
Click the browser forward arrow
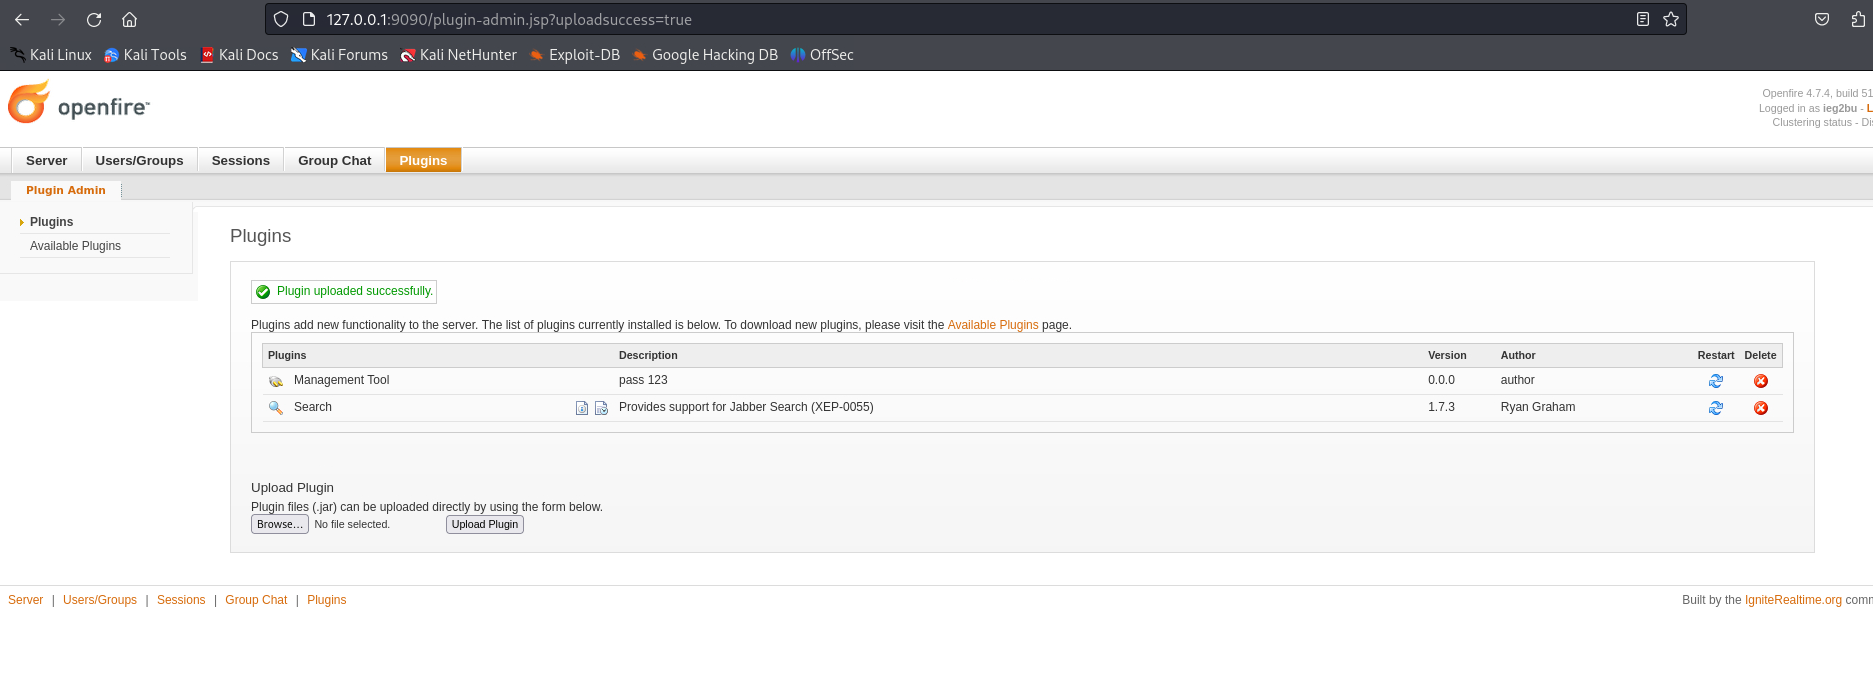click(x=58, y=19)
